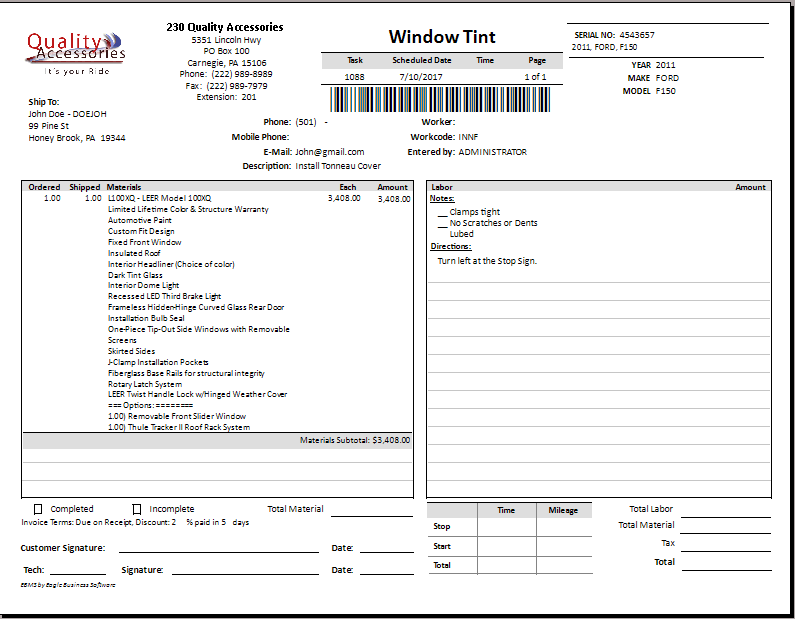Click the colored barcode under the task table

click(441, 99)
